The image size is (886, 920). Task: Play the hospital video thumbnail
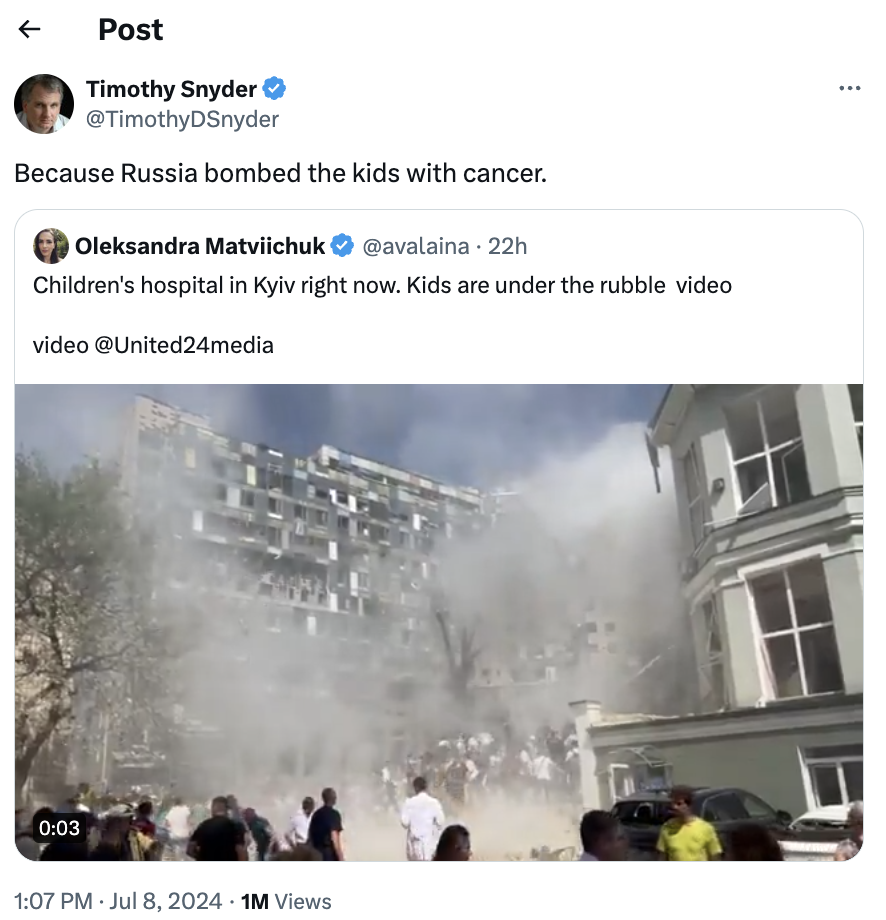click(x=439, y=623)
